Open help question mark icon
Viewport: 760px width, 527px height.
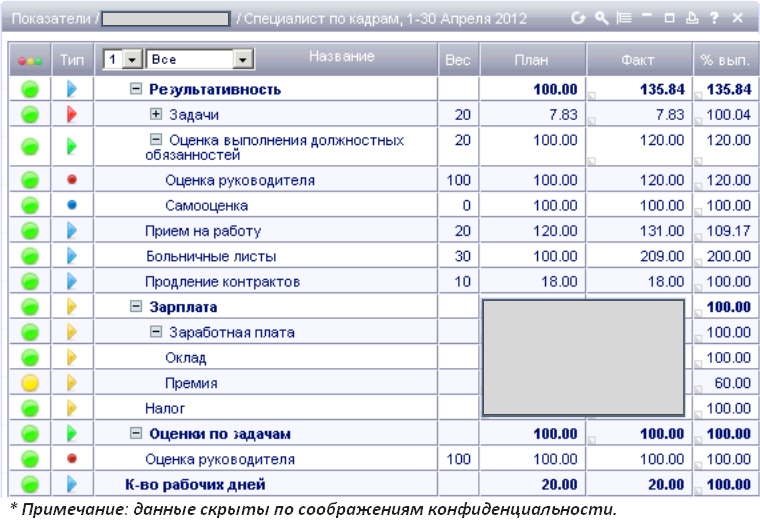click(714, 18)
